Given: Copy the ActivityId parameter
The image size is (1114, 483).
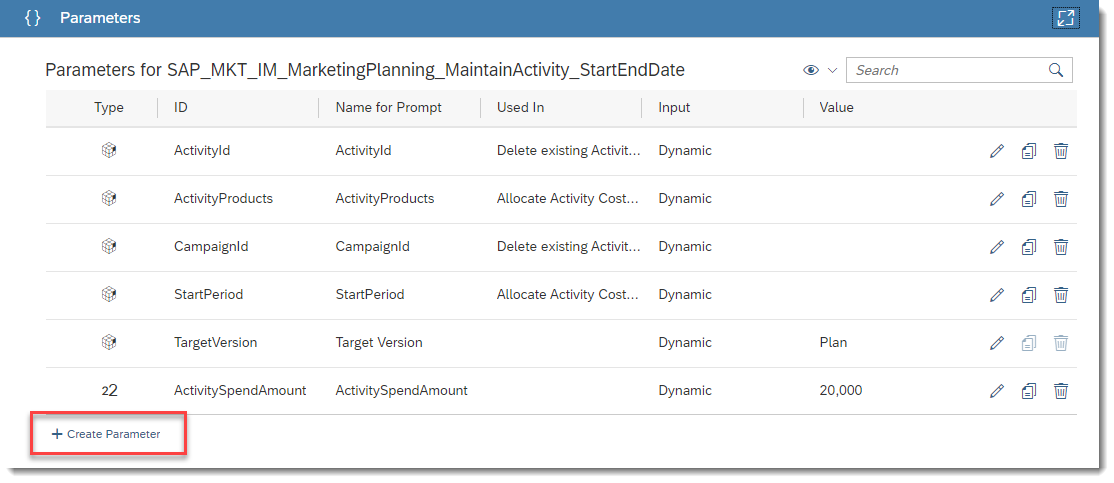Looking at the screenshot, I should 1029,151.
